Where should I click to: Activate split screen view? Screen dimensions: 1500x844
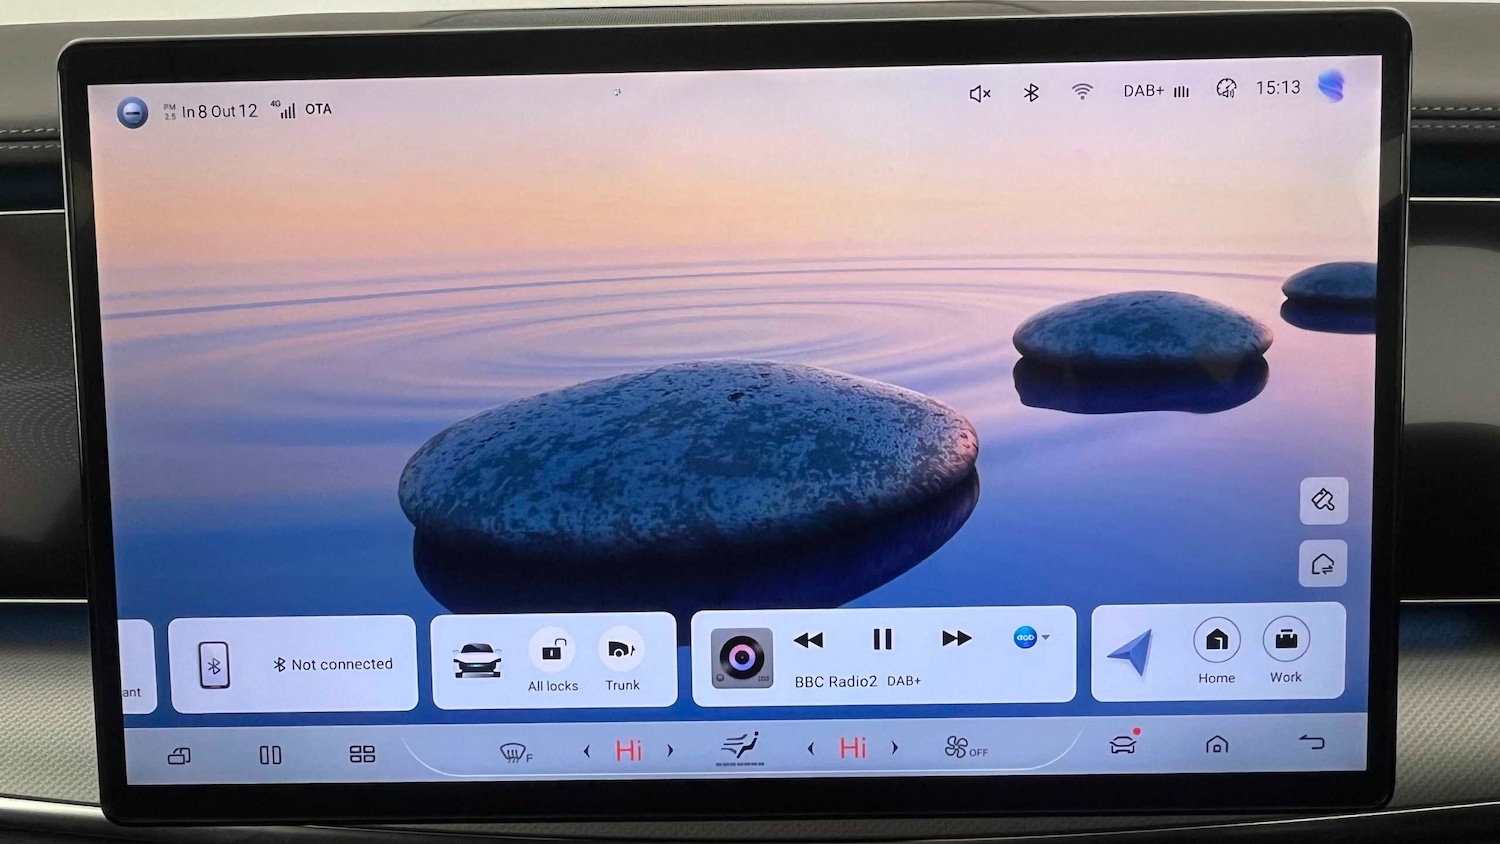click(270, 755)
